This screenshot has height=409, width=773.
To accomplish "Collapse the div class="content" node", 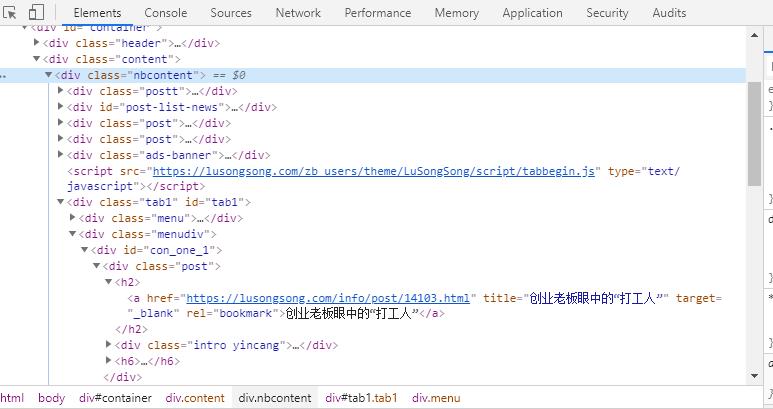I will 36,59.
